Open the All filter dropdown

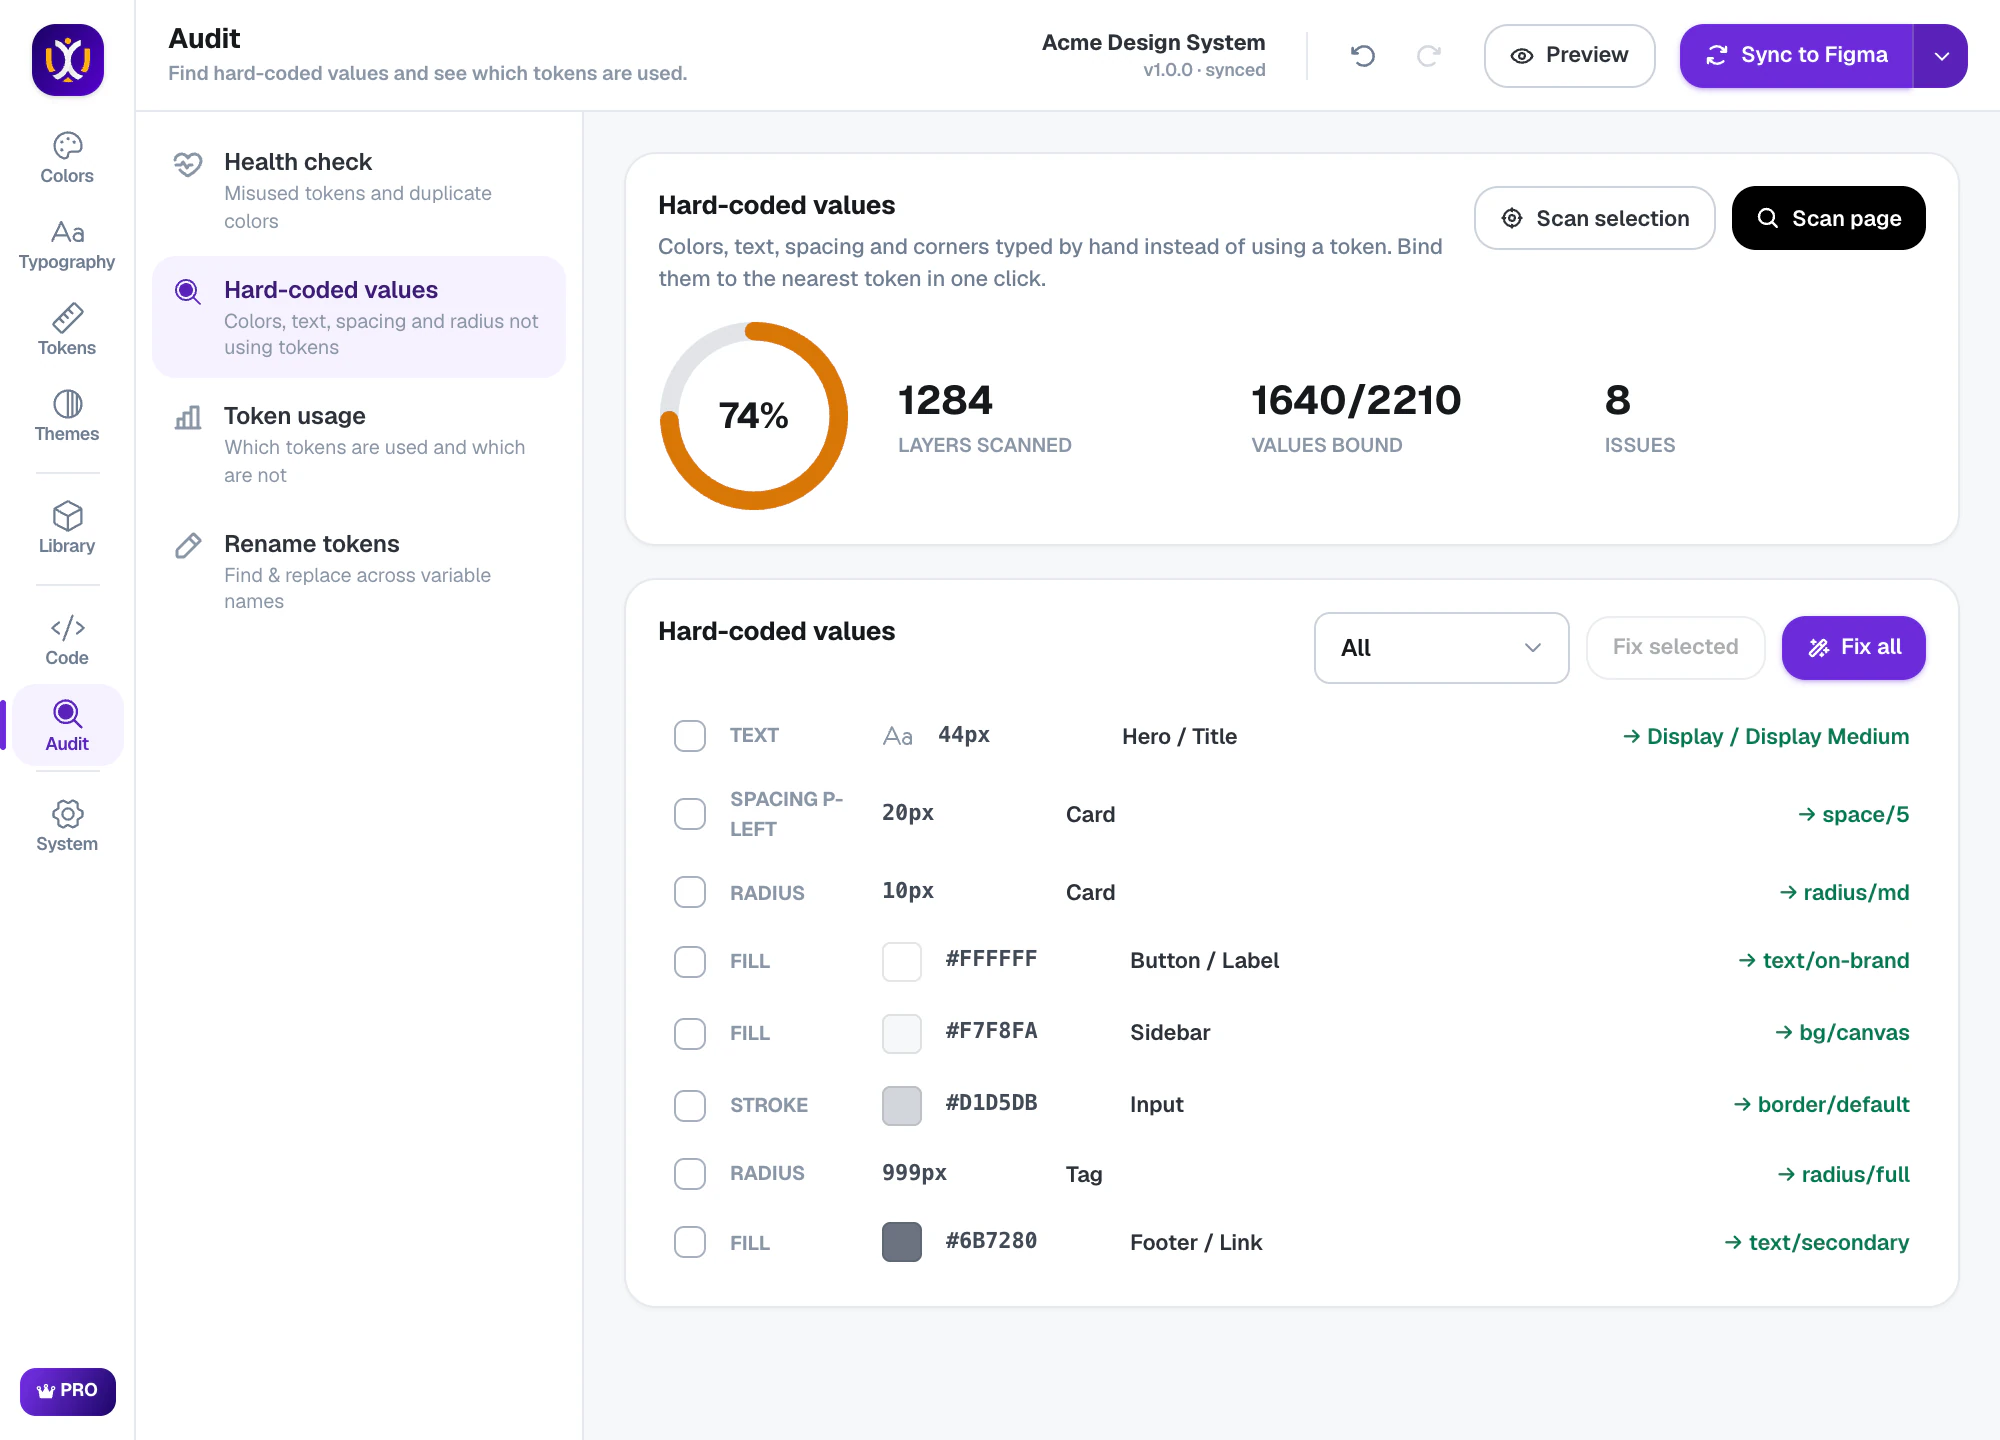pos(1441,648)
